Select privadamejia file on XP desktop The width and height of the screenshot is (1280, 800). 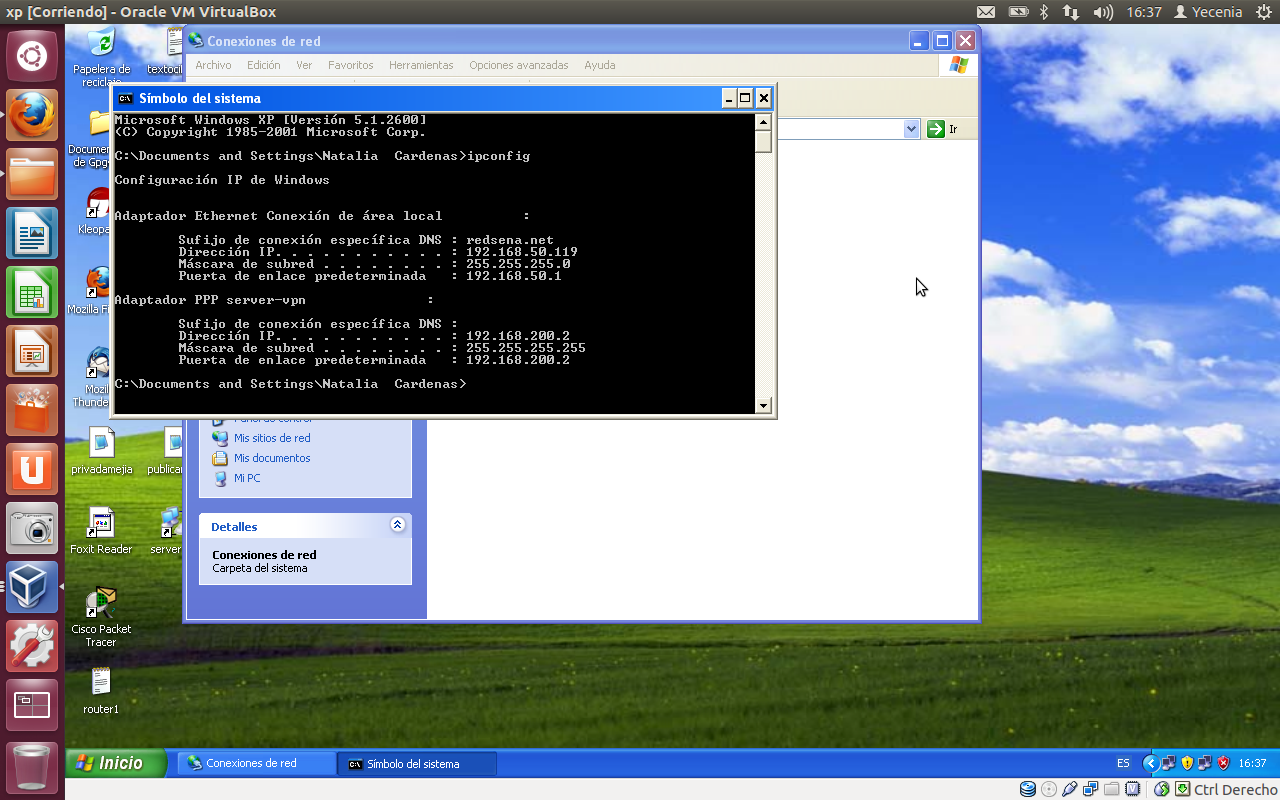click(101, 451)
